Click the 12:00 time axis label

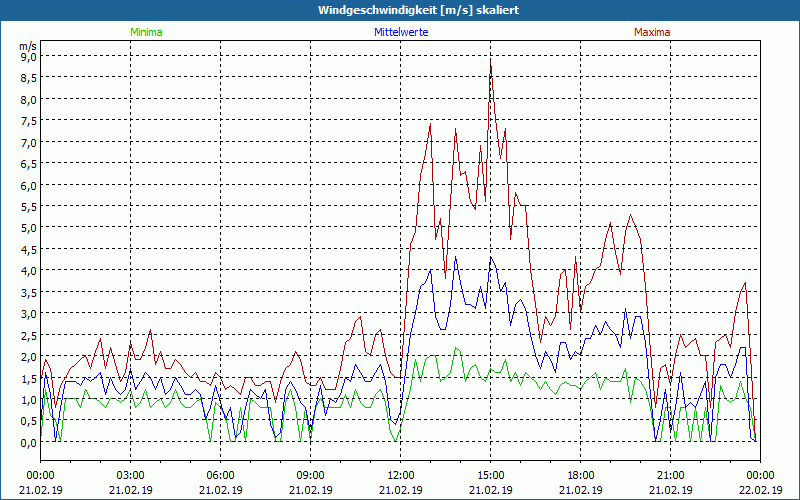point(401,476)
